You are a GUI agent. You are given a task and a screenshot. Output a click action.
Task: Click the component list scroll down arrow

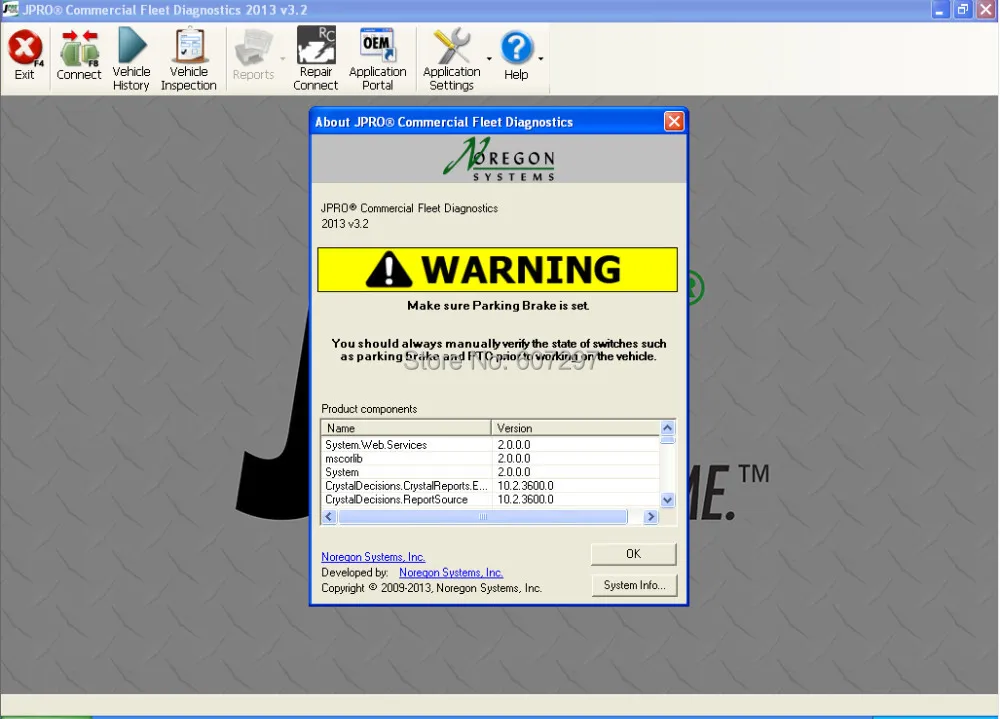(x=668, y=500)
